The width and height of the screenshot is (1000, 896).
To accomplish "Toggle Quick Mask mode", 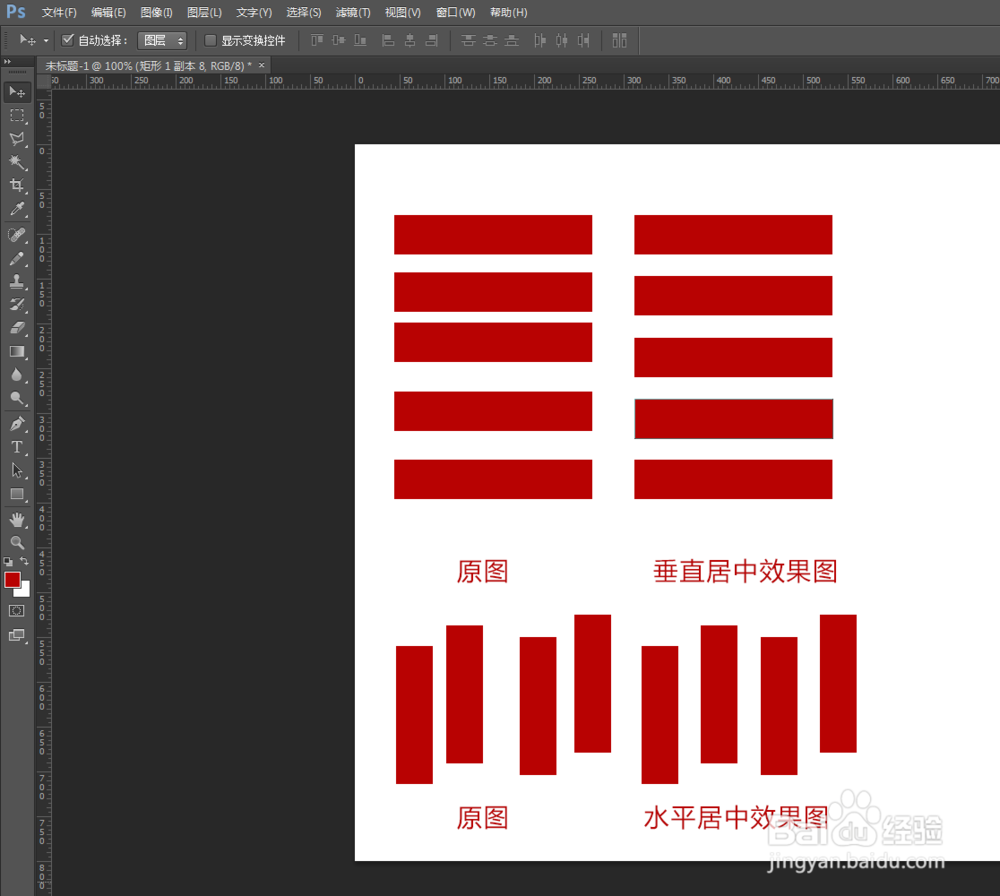I will 17,611.
